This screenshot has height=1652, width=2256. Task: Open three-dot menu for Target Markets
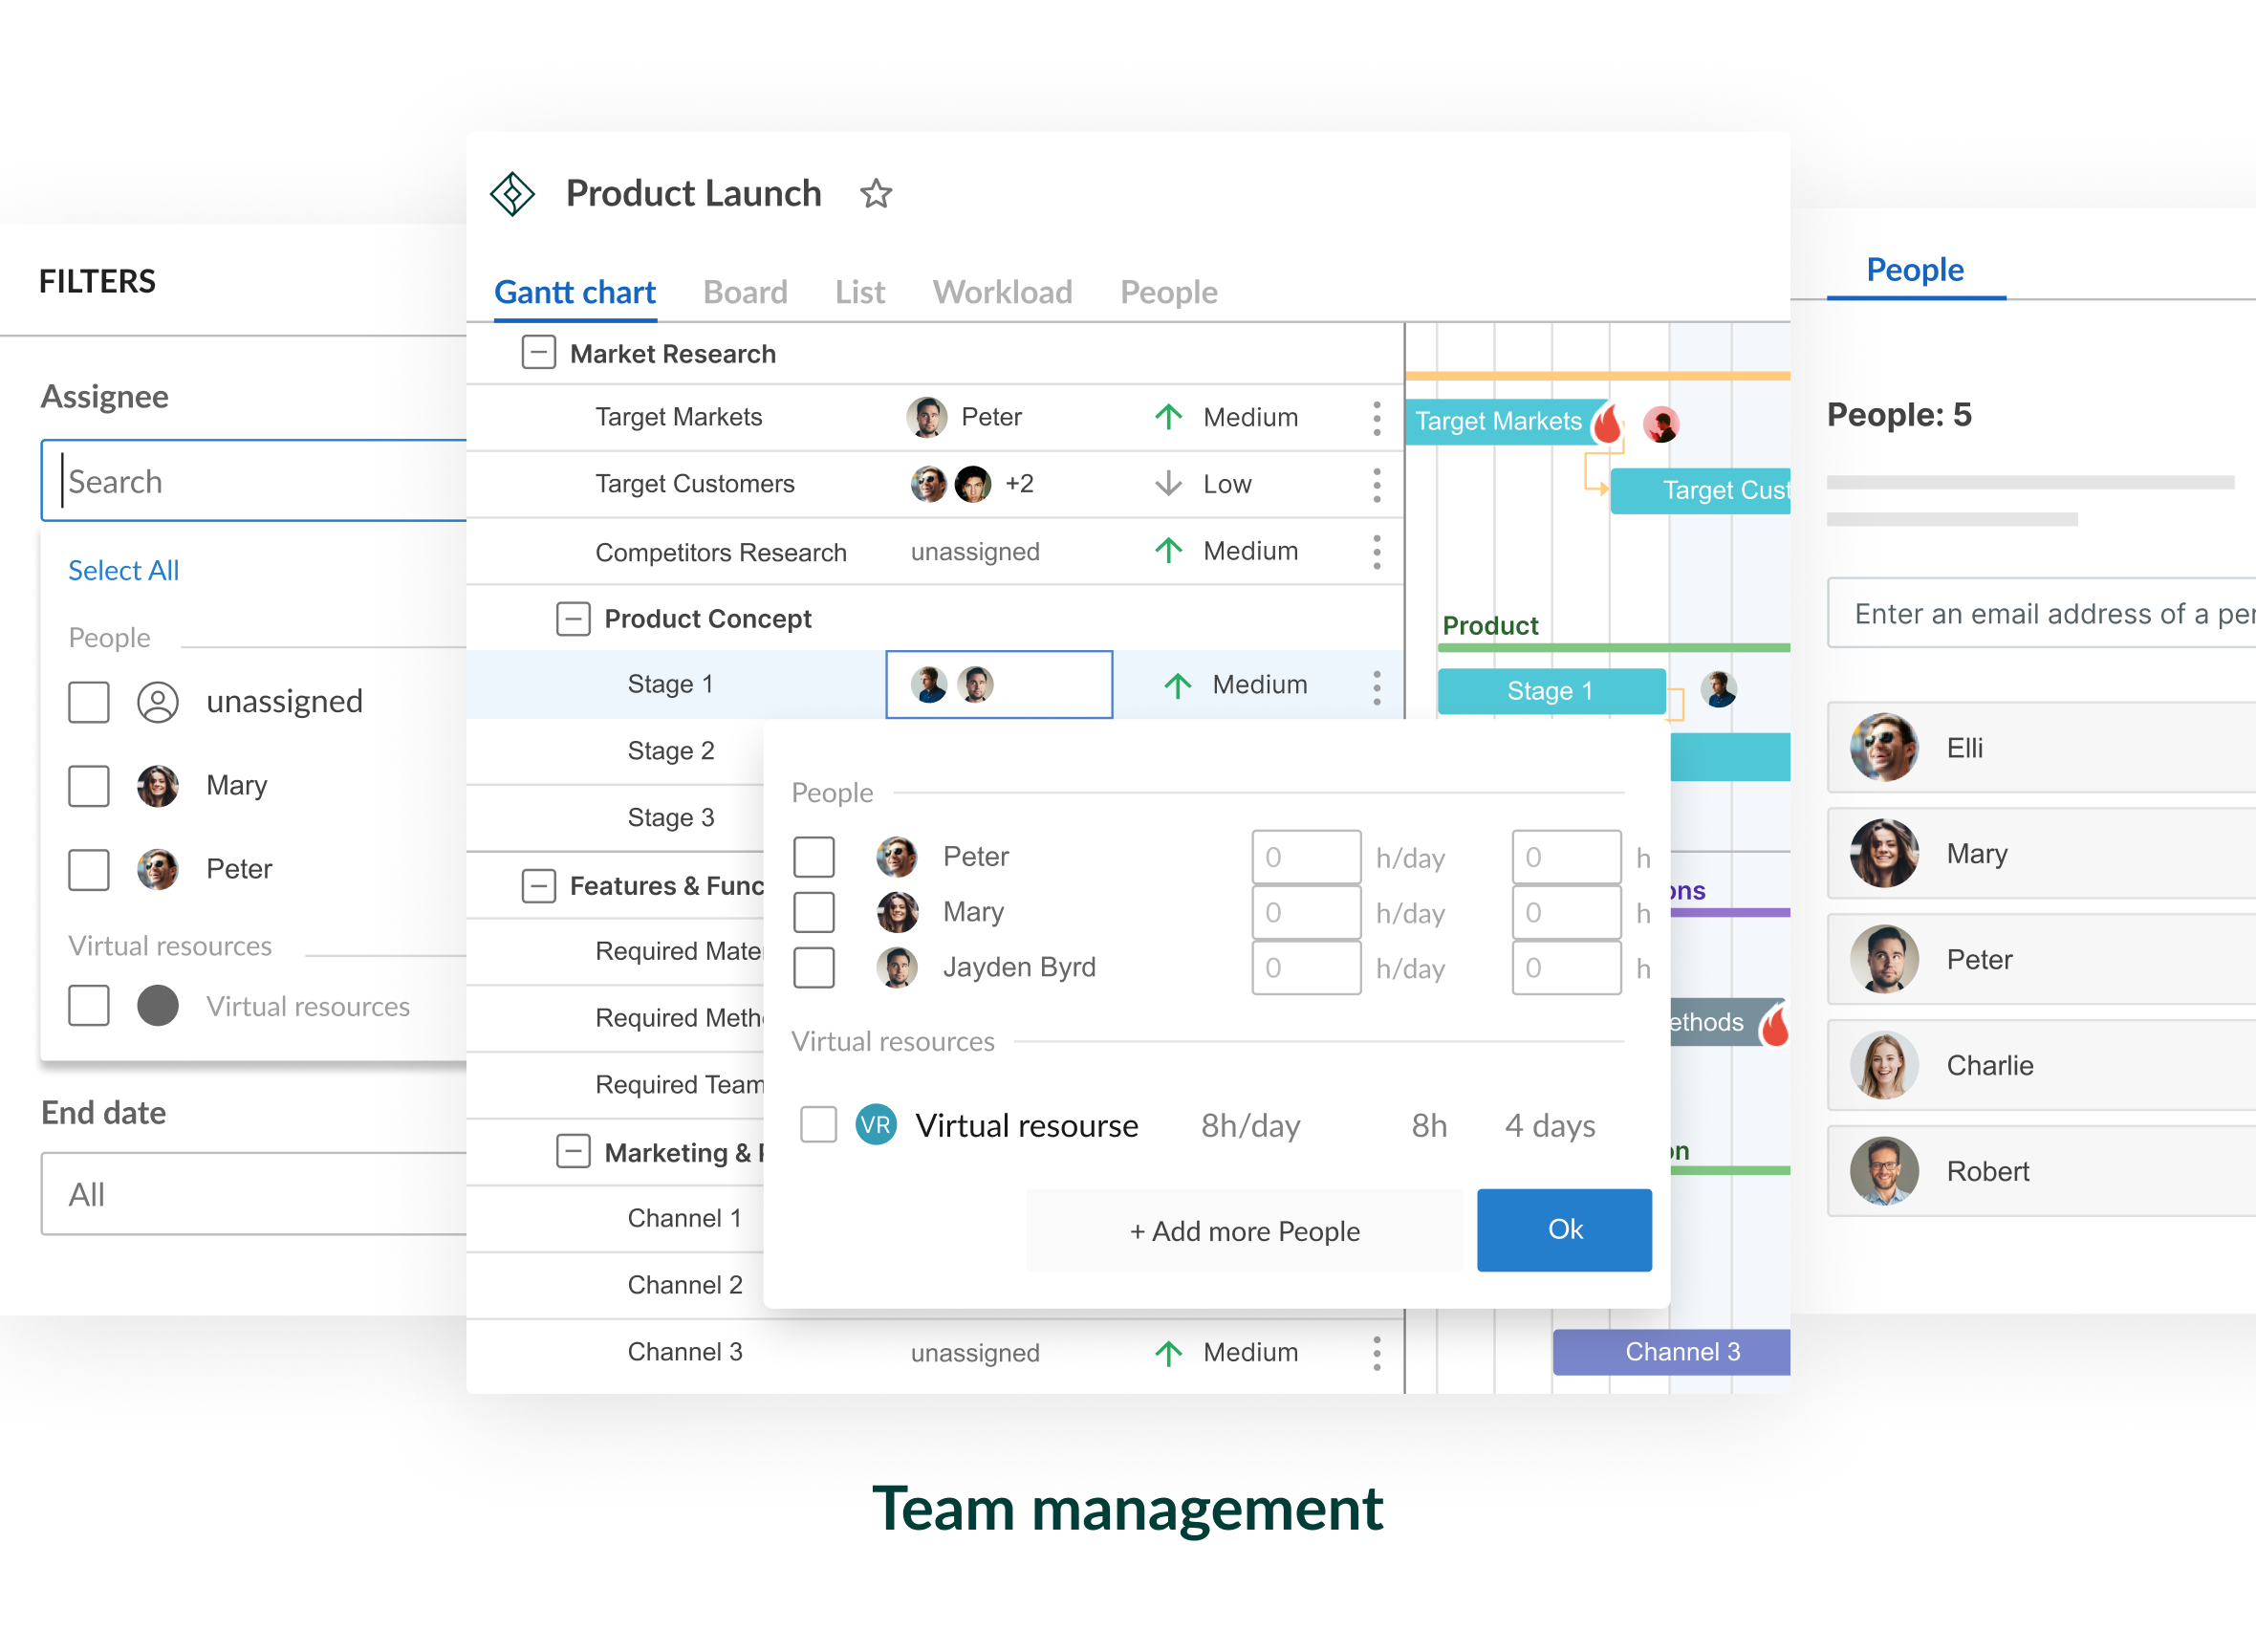(1376, 418)
